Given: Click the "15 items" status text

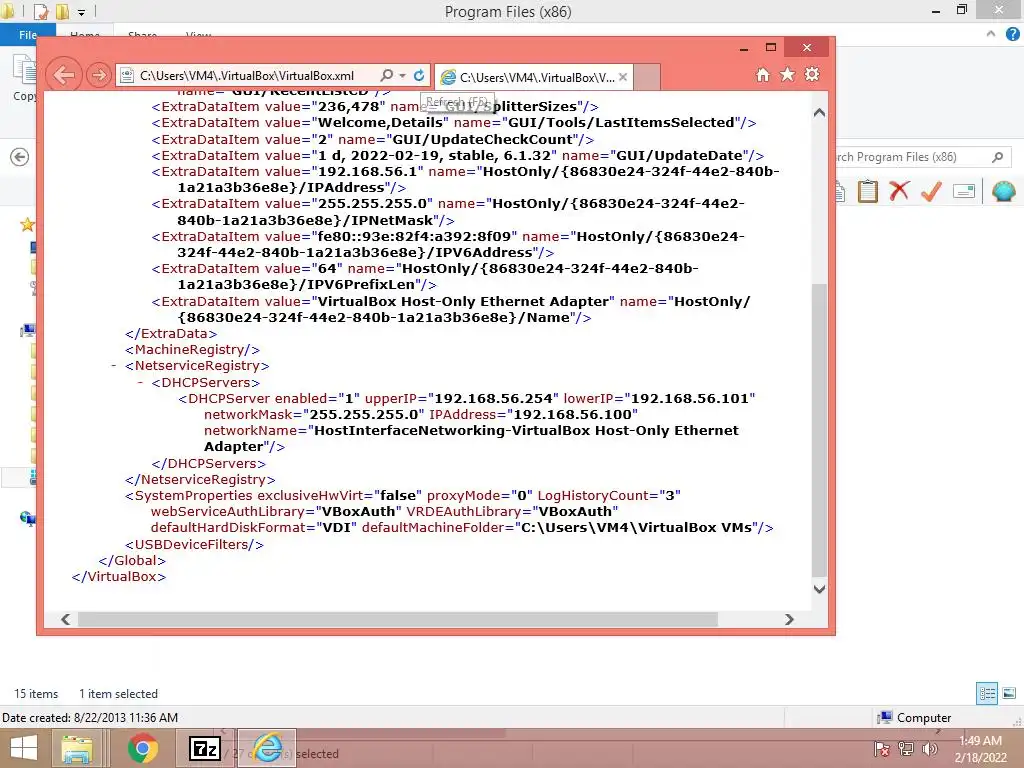Looking at the screenshot, I should tap(36, 694).
